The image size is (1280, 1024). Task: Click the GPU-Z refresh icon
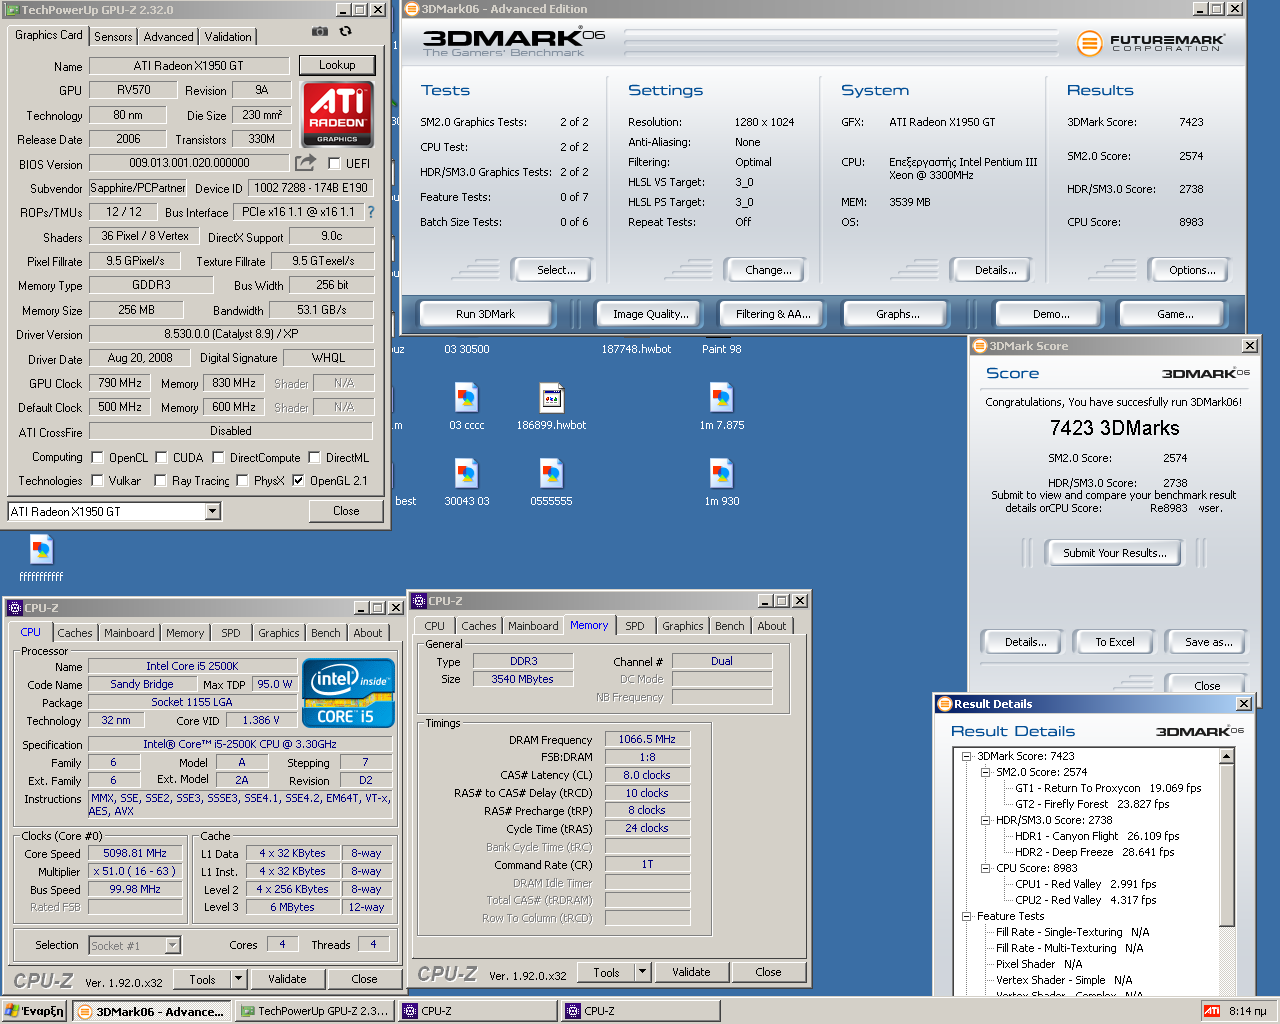346,31
